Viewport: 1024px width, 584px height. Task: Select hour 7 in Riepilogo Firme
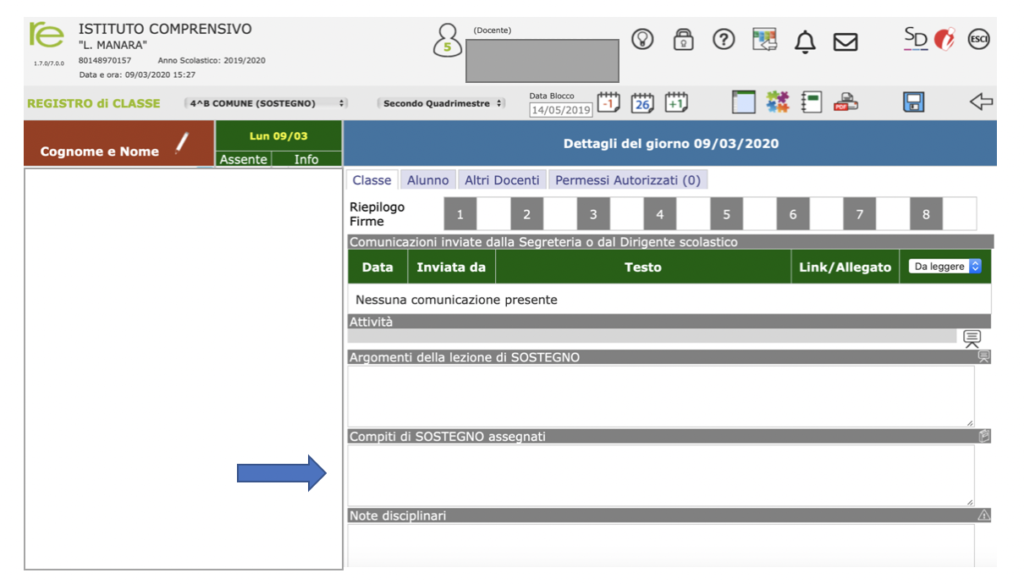[859, 214]
